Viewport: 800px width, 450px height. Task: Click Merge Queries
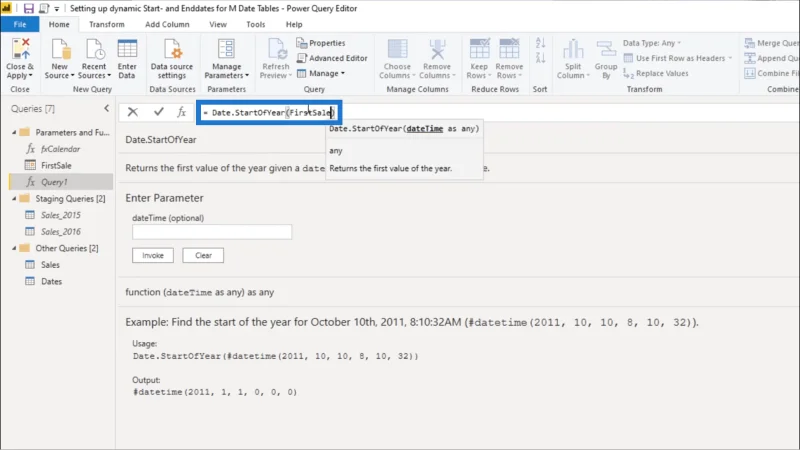tap(771, 43)
